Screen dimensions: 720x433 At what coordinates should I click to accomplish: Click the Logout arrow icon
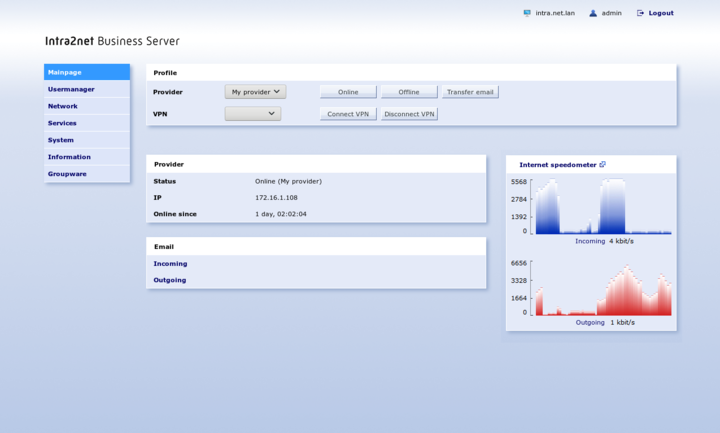click(x=640, y=13)
